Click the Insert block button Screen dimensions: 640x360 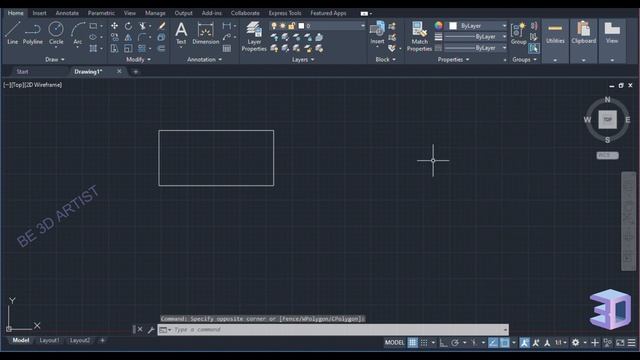[x=377, y=33]
